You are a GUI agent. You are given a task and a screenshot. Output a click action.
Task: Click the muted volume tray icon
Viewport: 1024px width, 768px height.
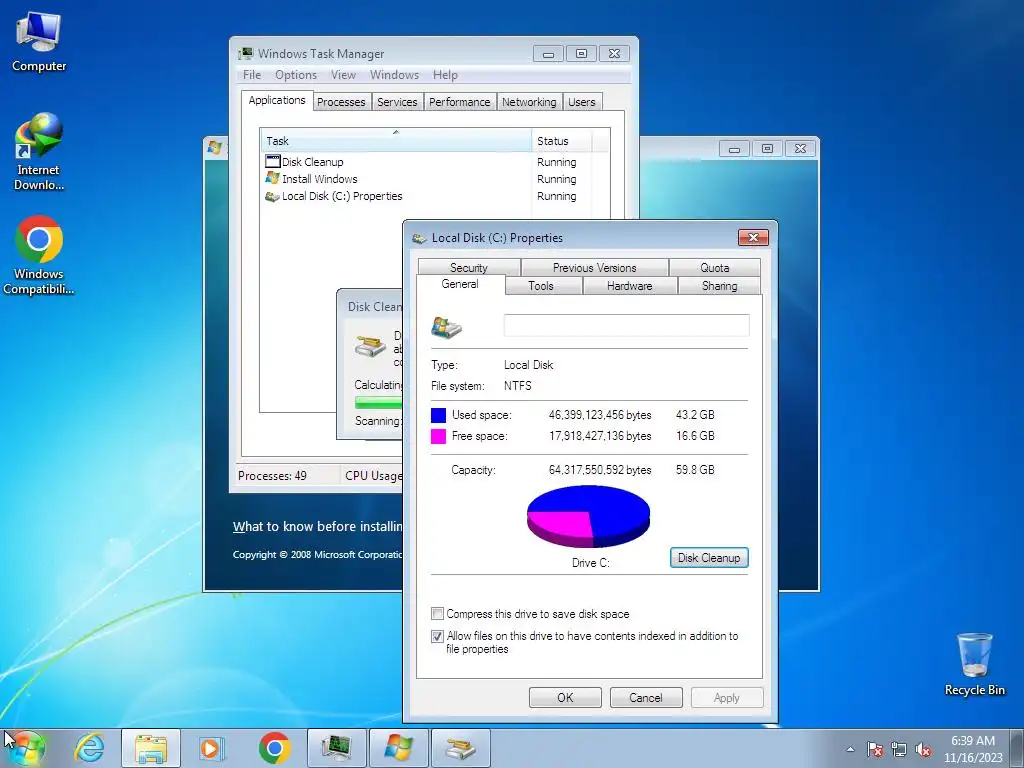923,749
